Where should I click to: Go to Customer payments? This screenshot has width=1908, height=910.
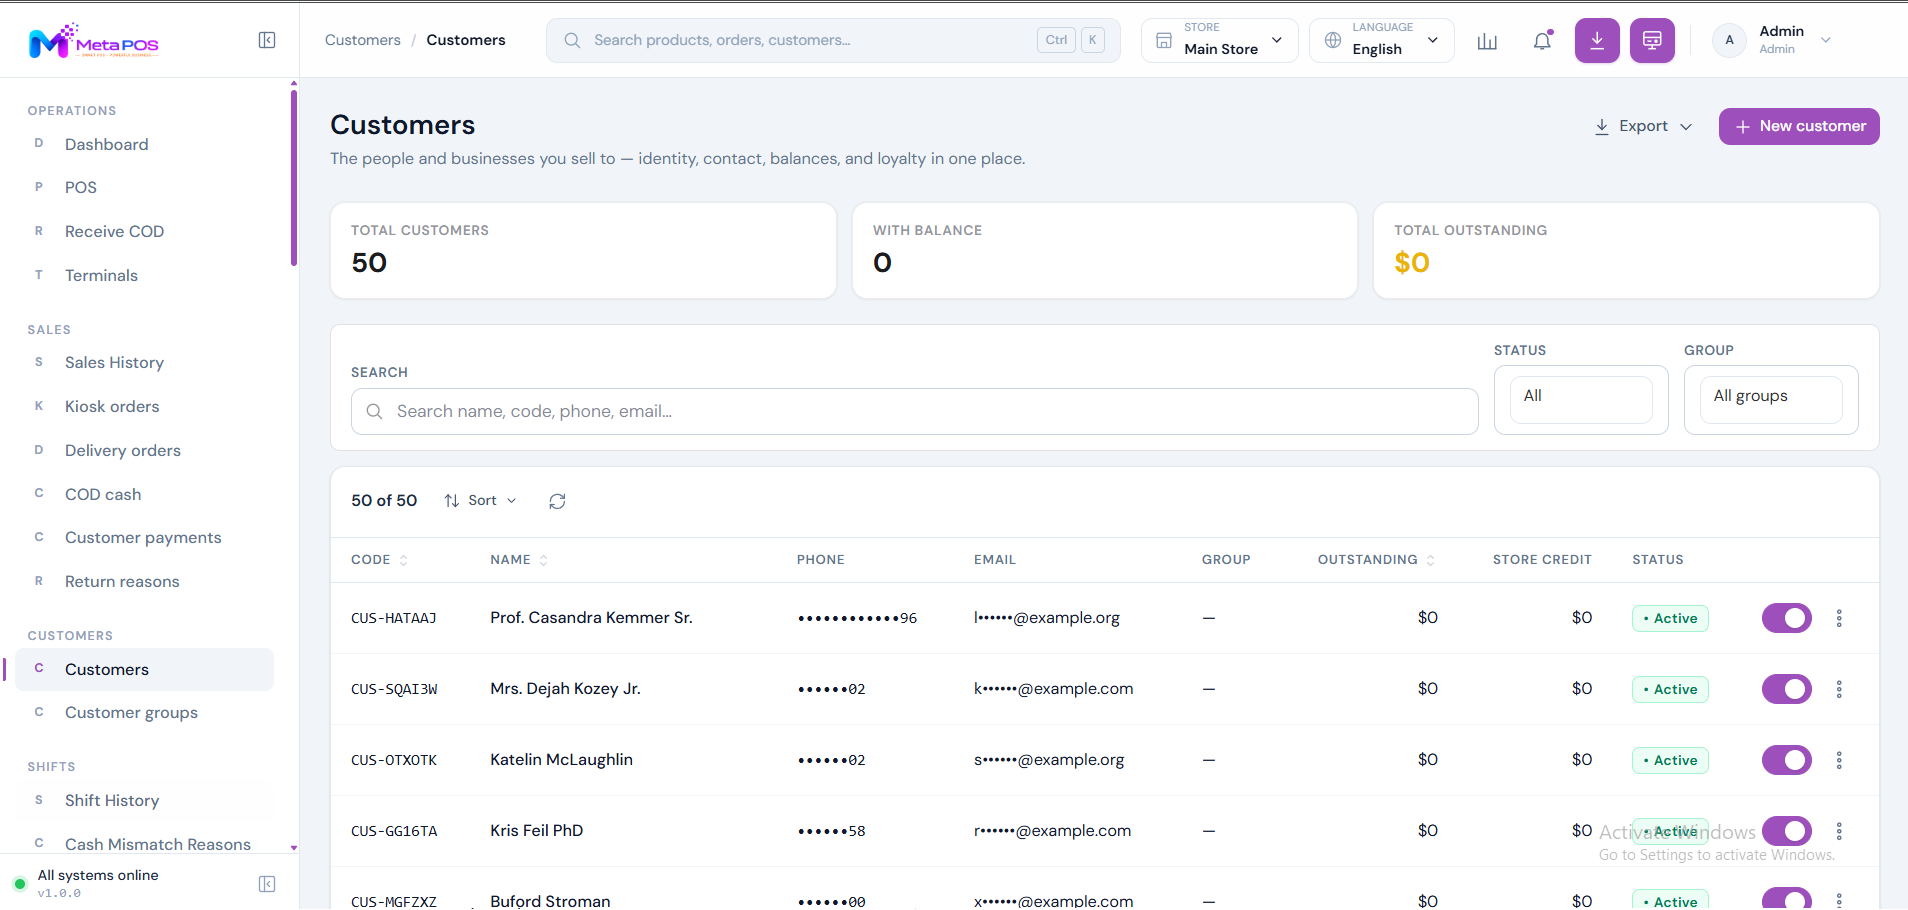pyautogui.click(x=144, y=538)
